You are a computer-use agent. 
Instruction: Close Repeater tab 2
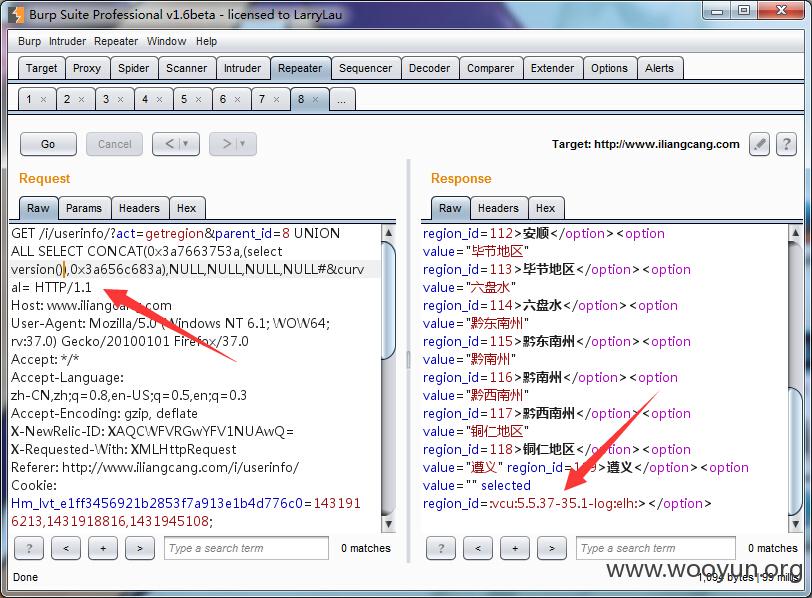click(81, 99)
